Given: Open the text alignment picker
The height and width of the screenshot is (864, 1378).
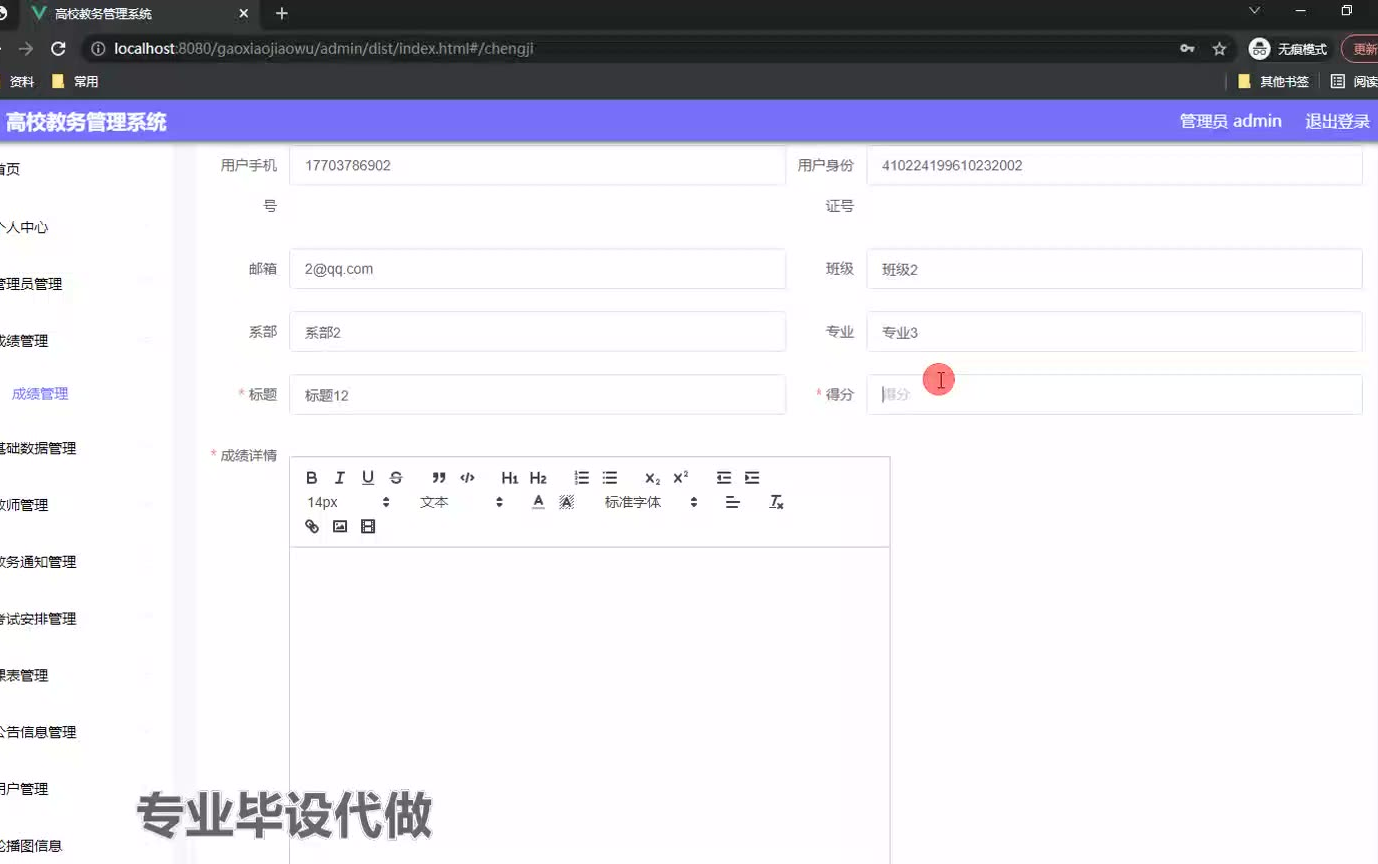Looking at the screenshot, I should (733, 502).
